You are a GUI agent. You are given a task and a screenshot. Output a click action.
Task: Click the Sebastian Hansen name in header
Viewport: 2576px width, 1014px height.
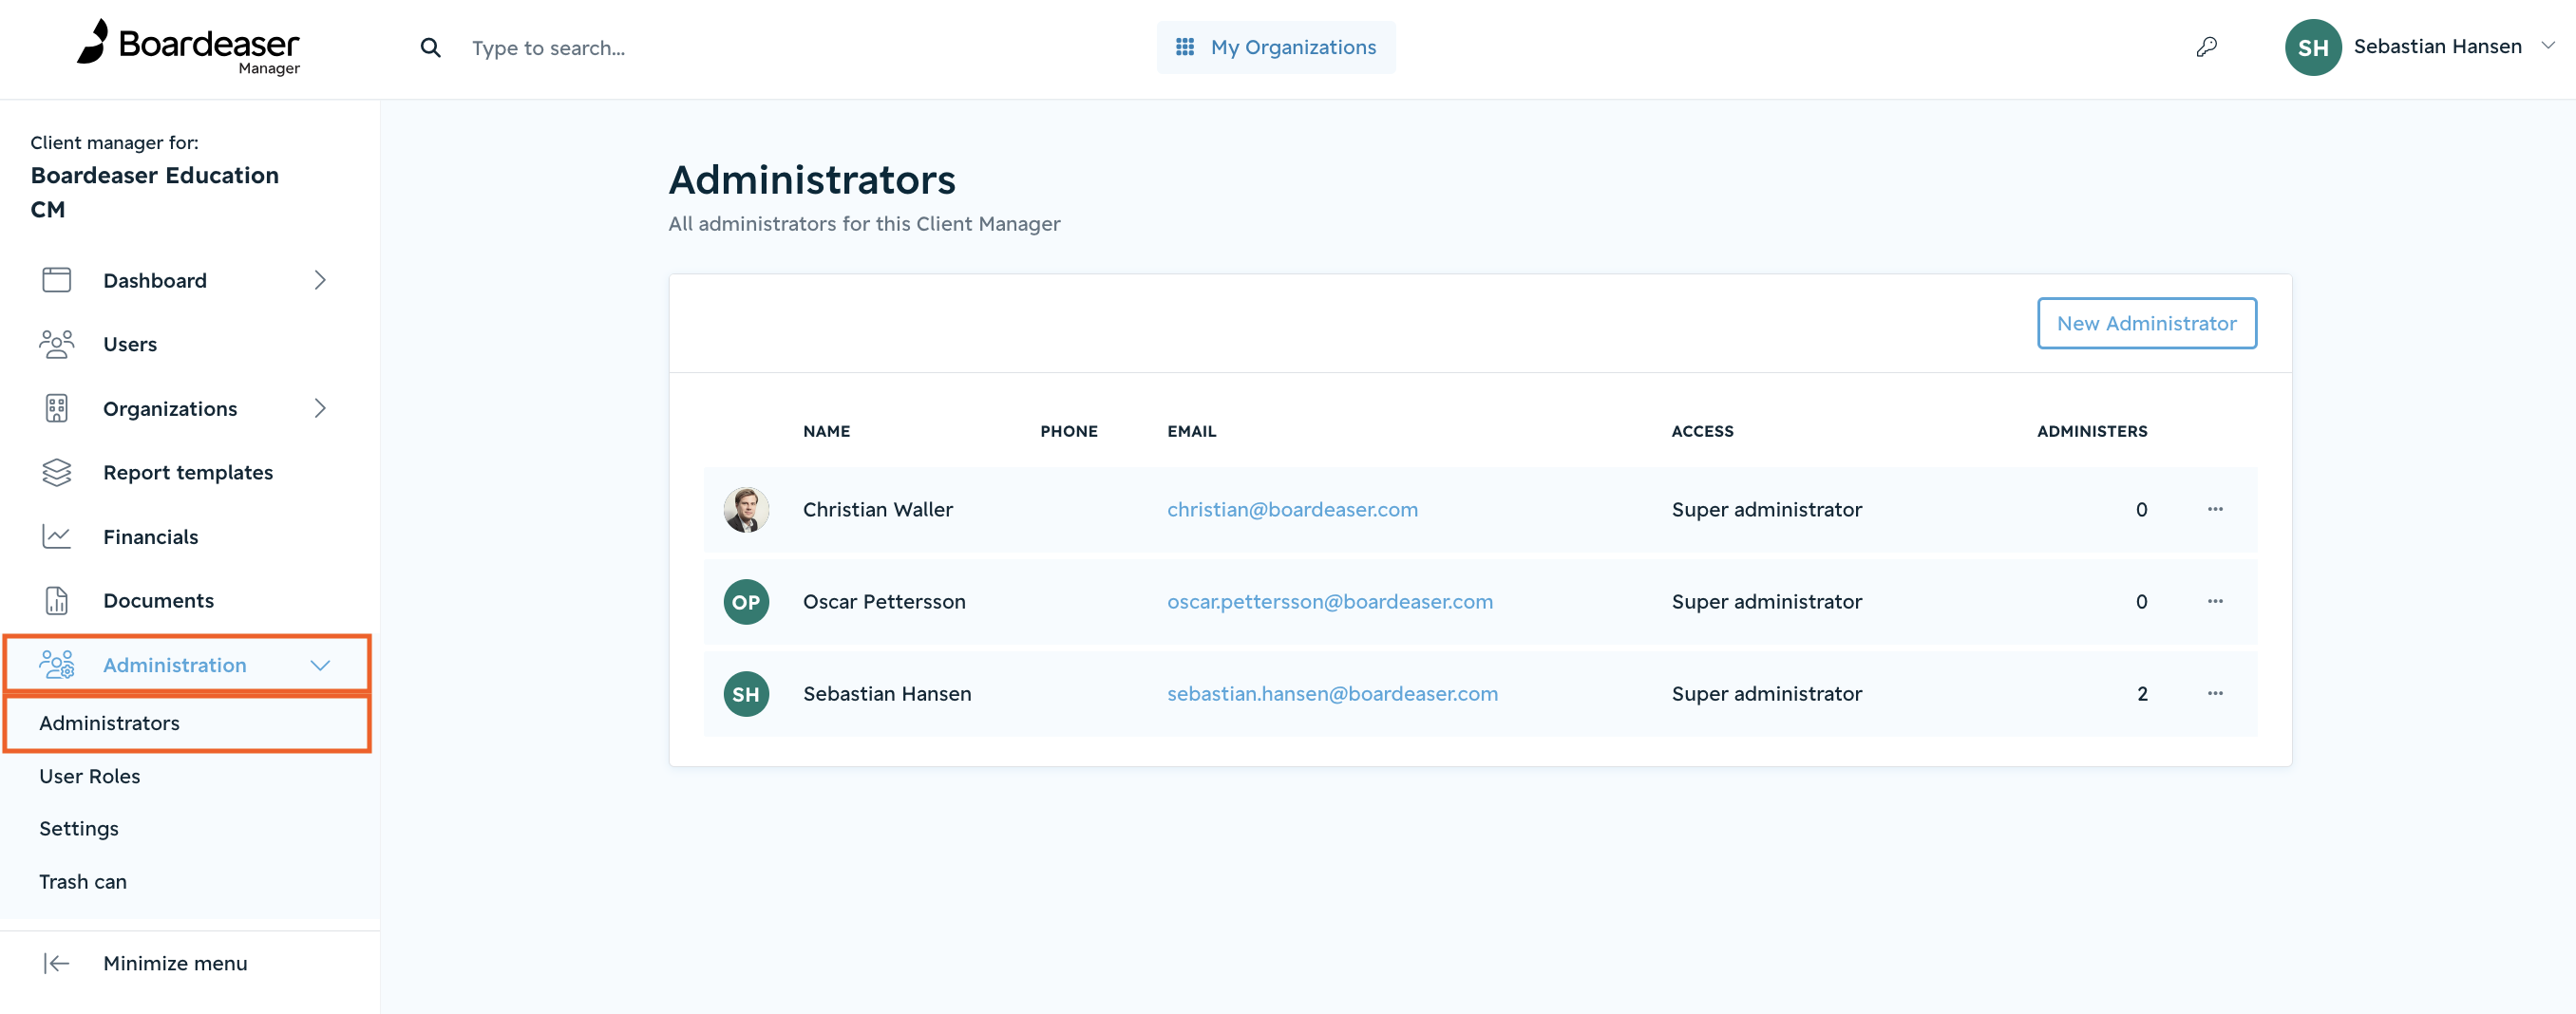pos(2437,46)
